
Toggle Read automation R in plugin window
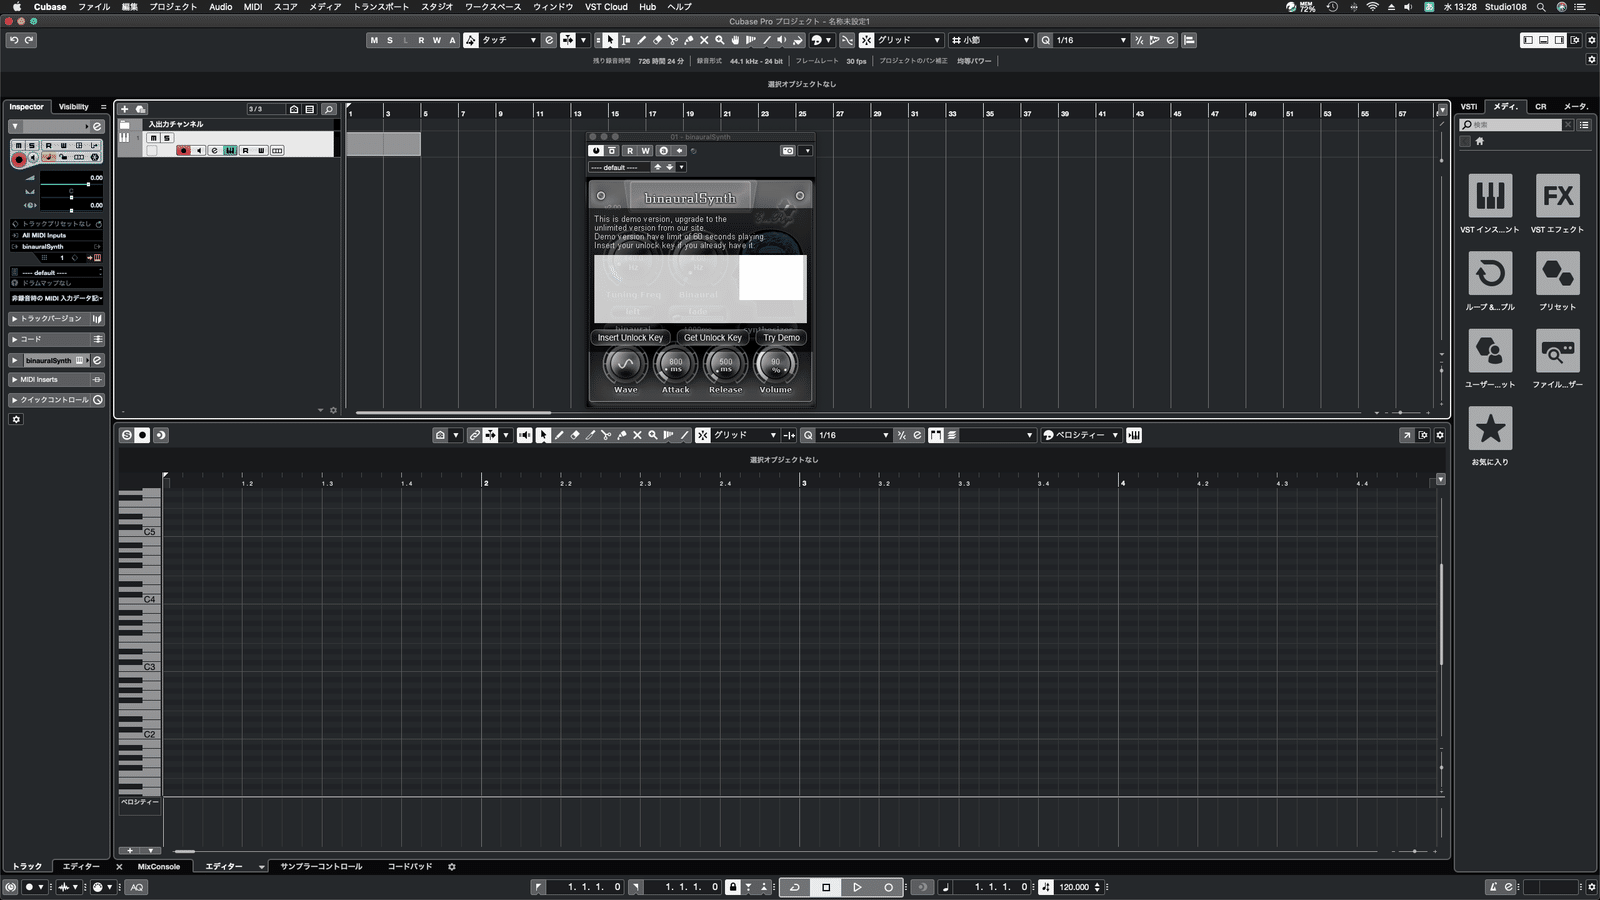coord(630,151)
